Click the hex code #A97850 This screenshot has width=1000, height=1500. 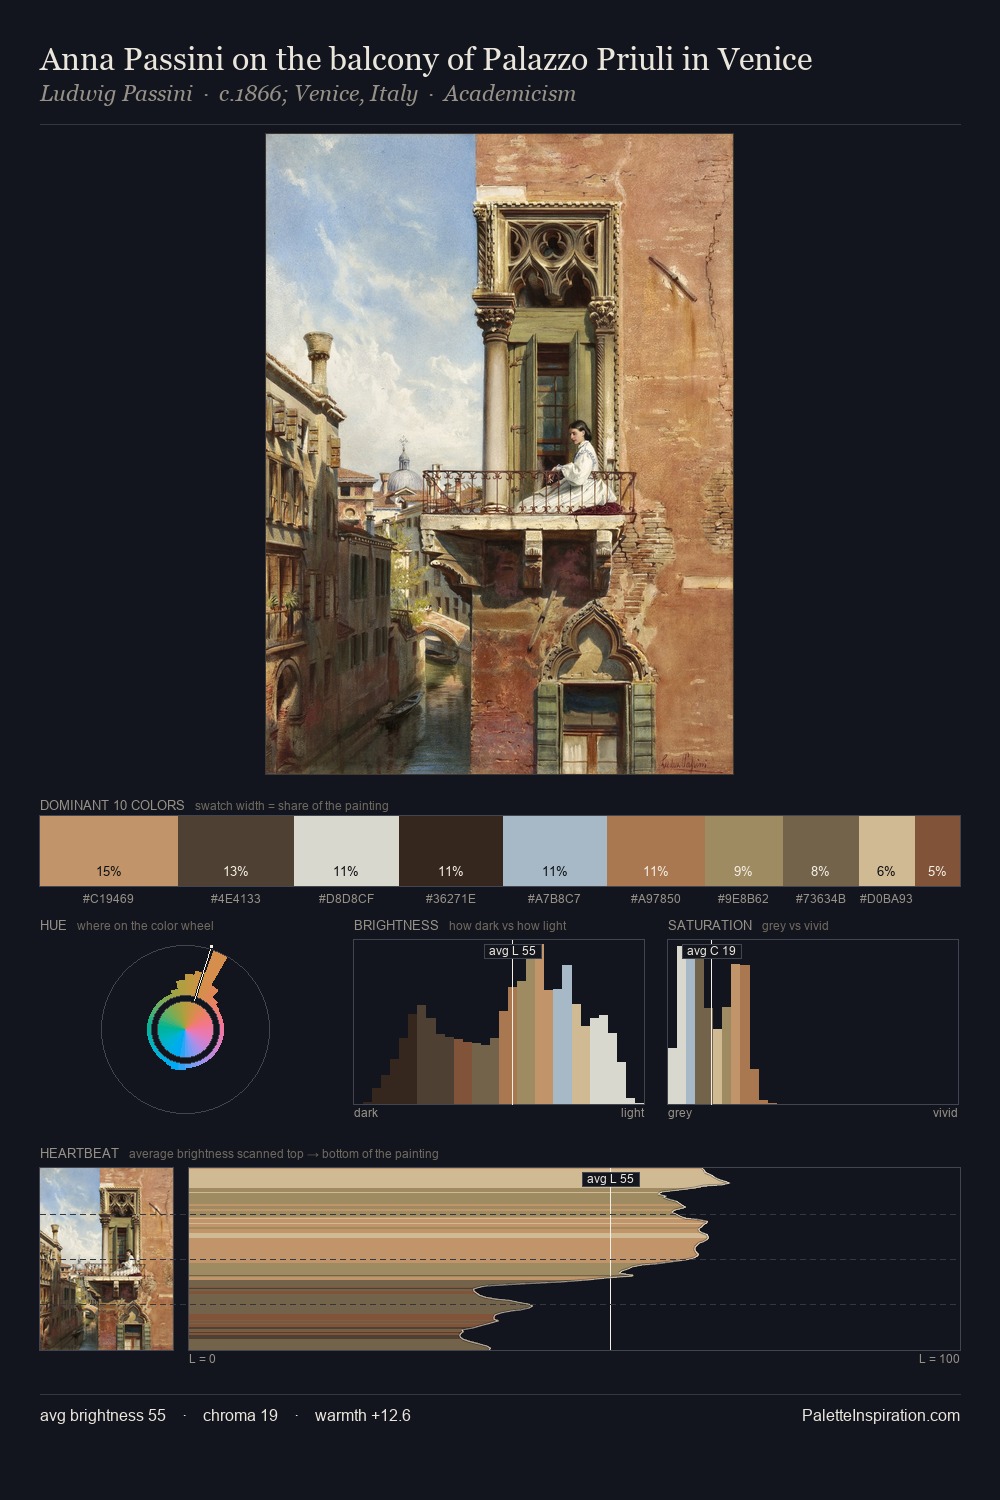(655, 899)
